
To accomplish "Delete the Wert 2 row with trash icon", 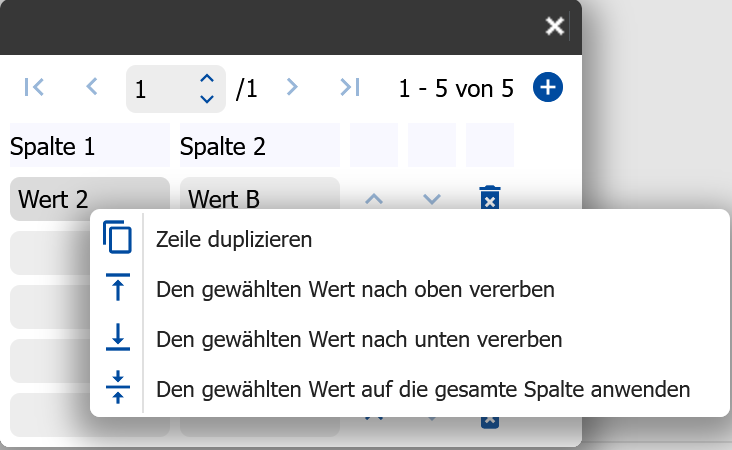I will click(x=489, y=198).
